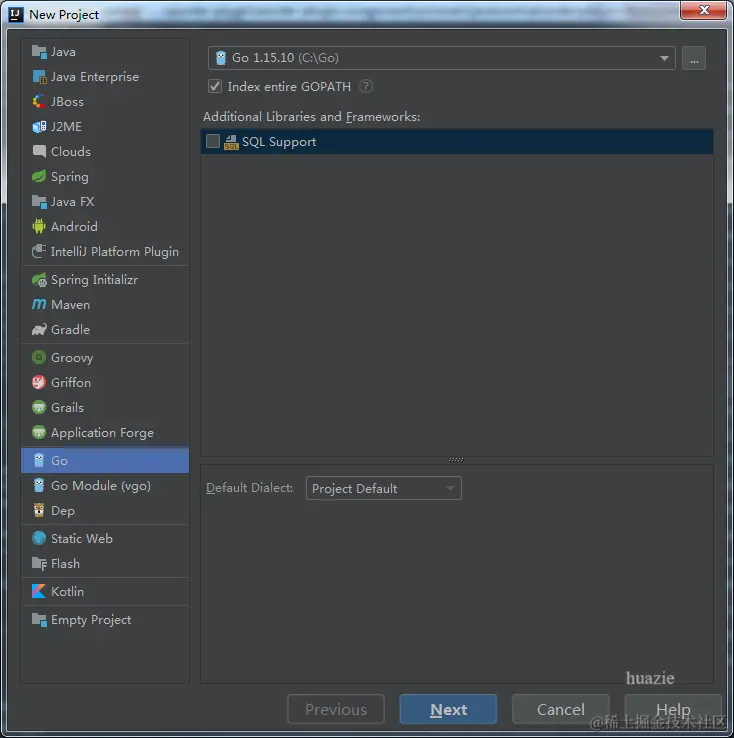Click the Kotlin logo icon
Image resolution: width=734 pixels, height=738 pixels.
pyautogui.click(x=39, y=591)
